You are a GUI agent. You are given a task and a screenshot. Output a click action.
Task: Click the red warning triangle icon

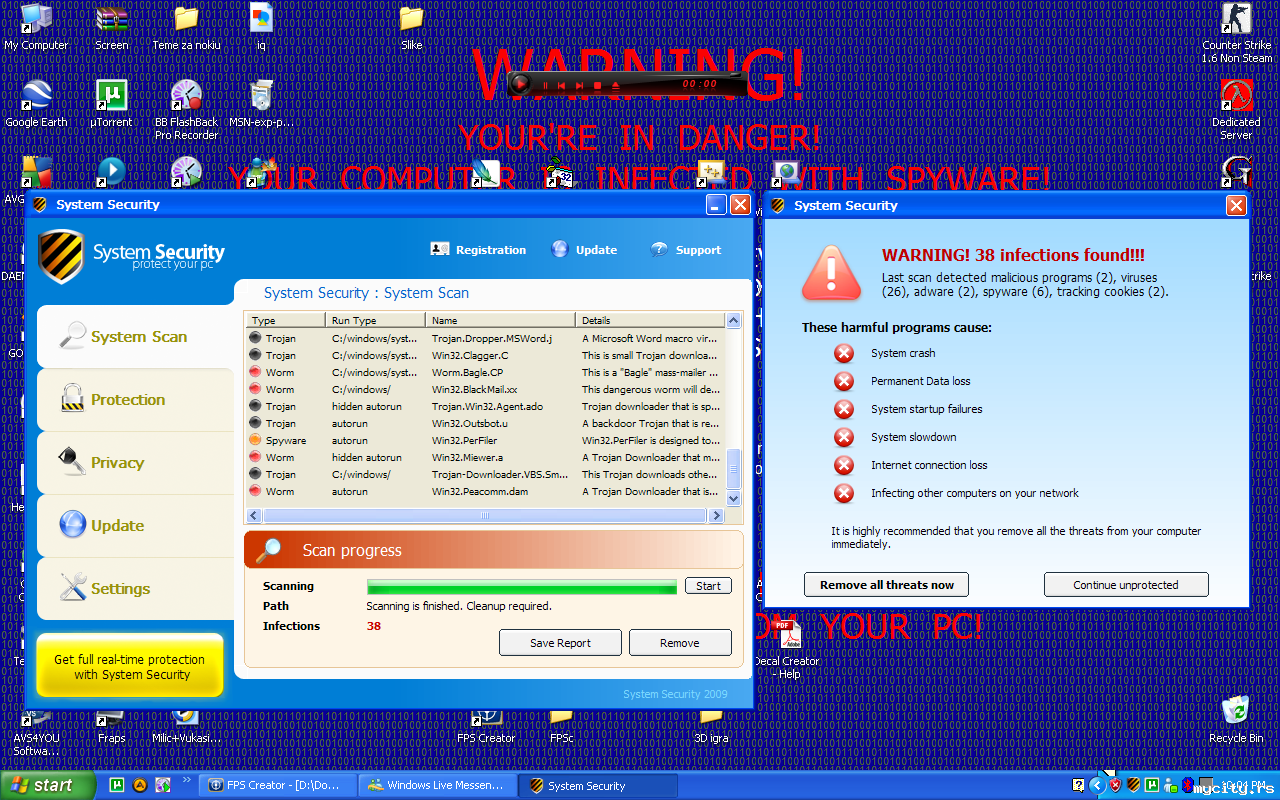point(830,273)
